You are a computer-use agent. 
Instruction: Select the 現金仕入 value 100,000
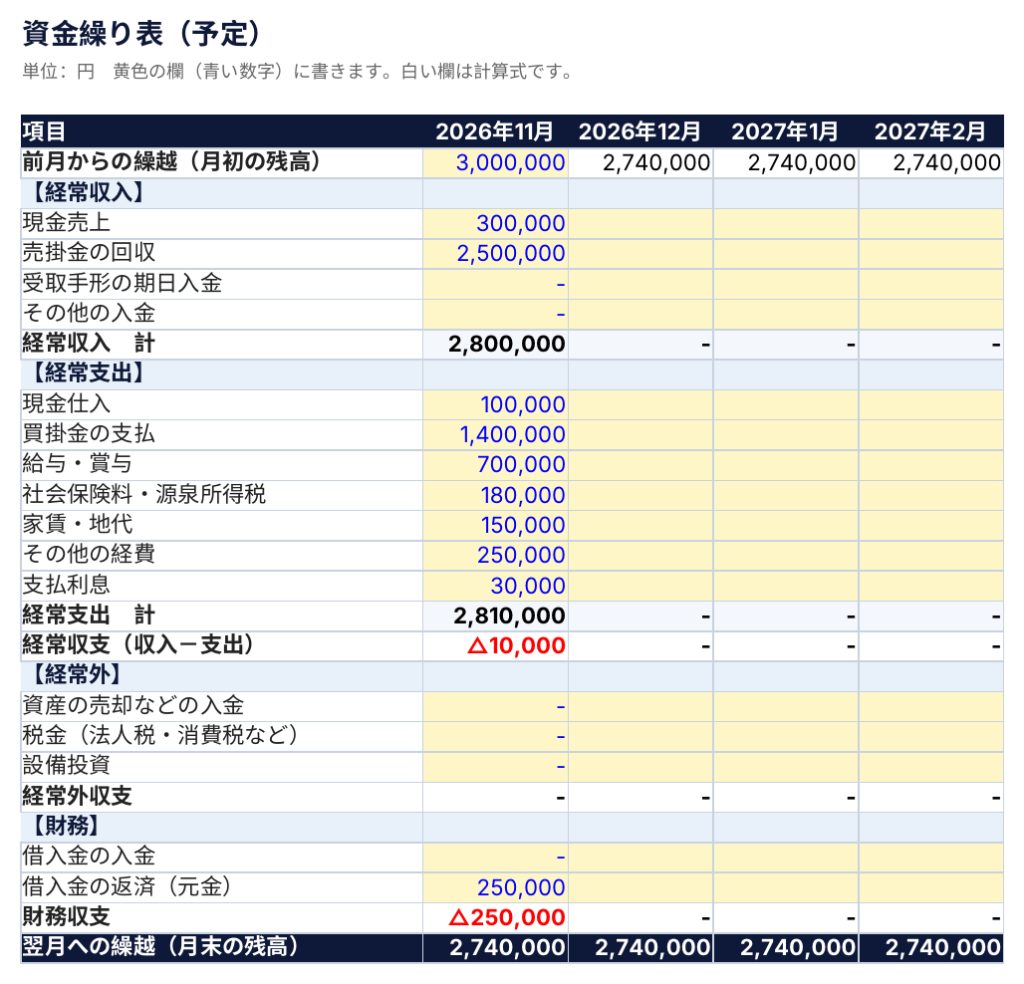click(495, 405)
